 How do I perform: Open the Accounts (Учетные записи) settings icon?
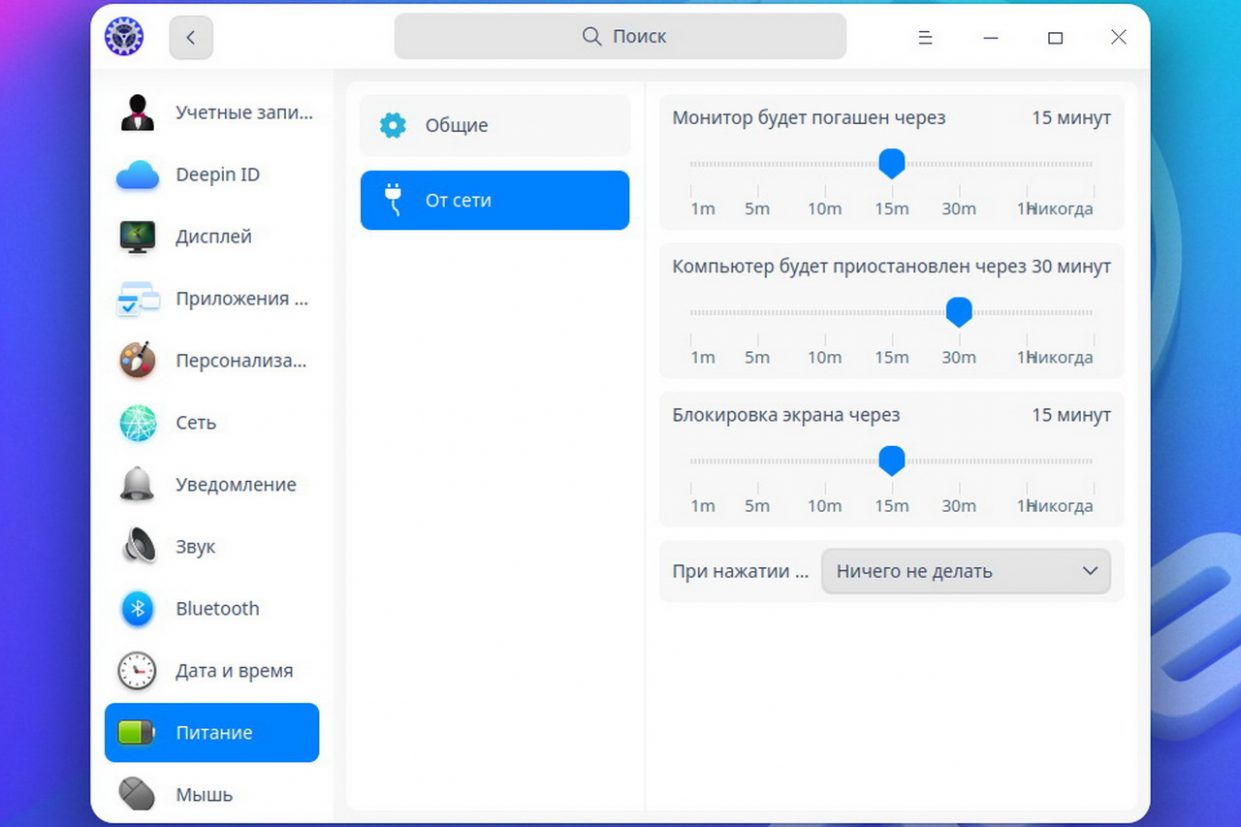tap(137, 112)
